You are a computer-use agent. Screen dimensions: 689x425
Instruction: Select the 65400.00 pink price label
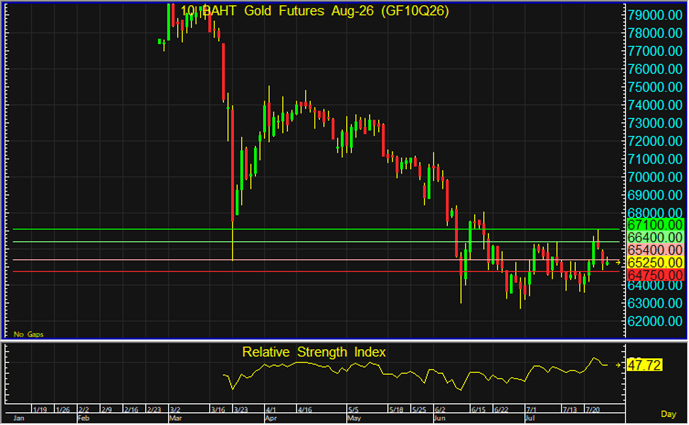pyautogui.click(x=655, y=250)
